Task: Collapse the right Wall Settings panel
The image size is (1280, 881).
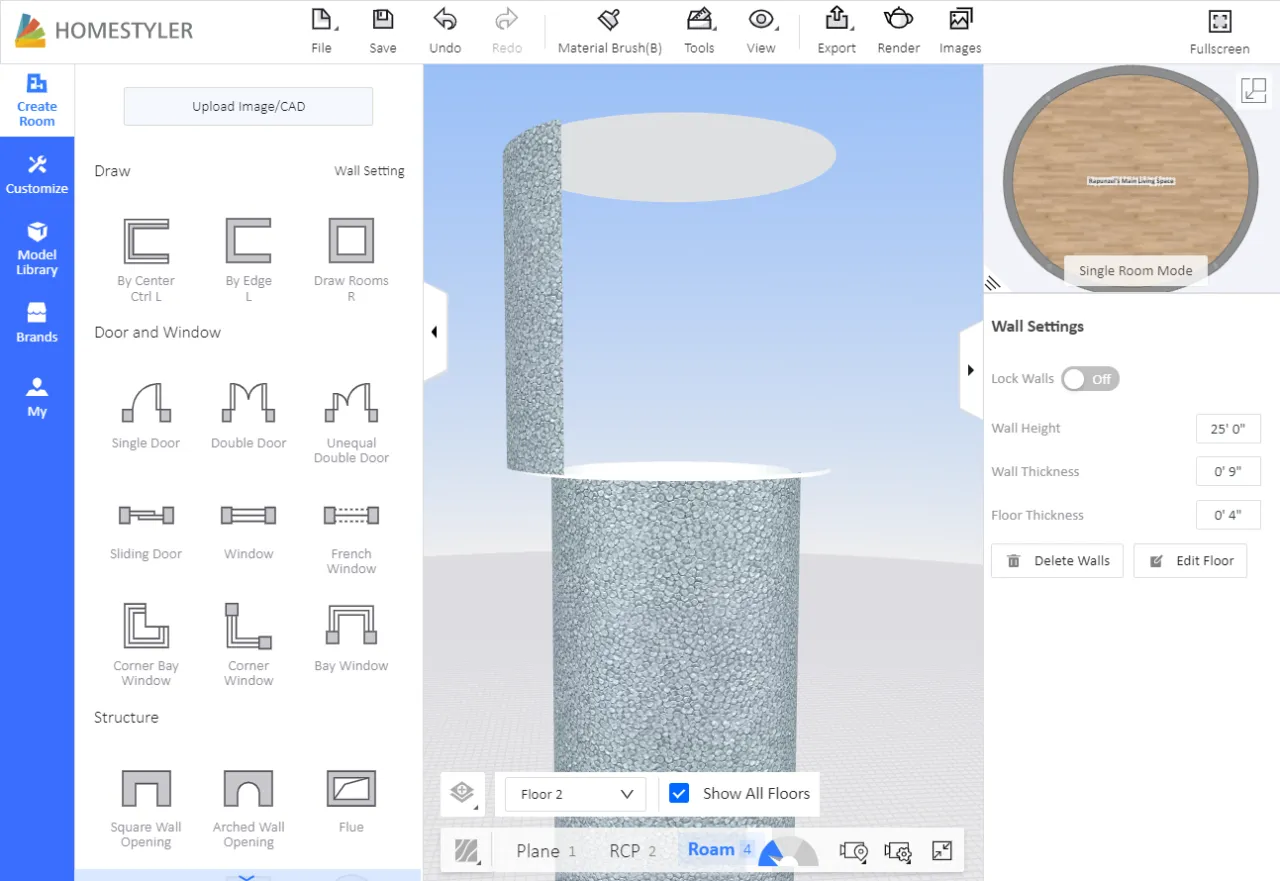Action: click(x=970, y=370)
